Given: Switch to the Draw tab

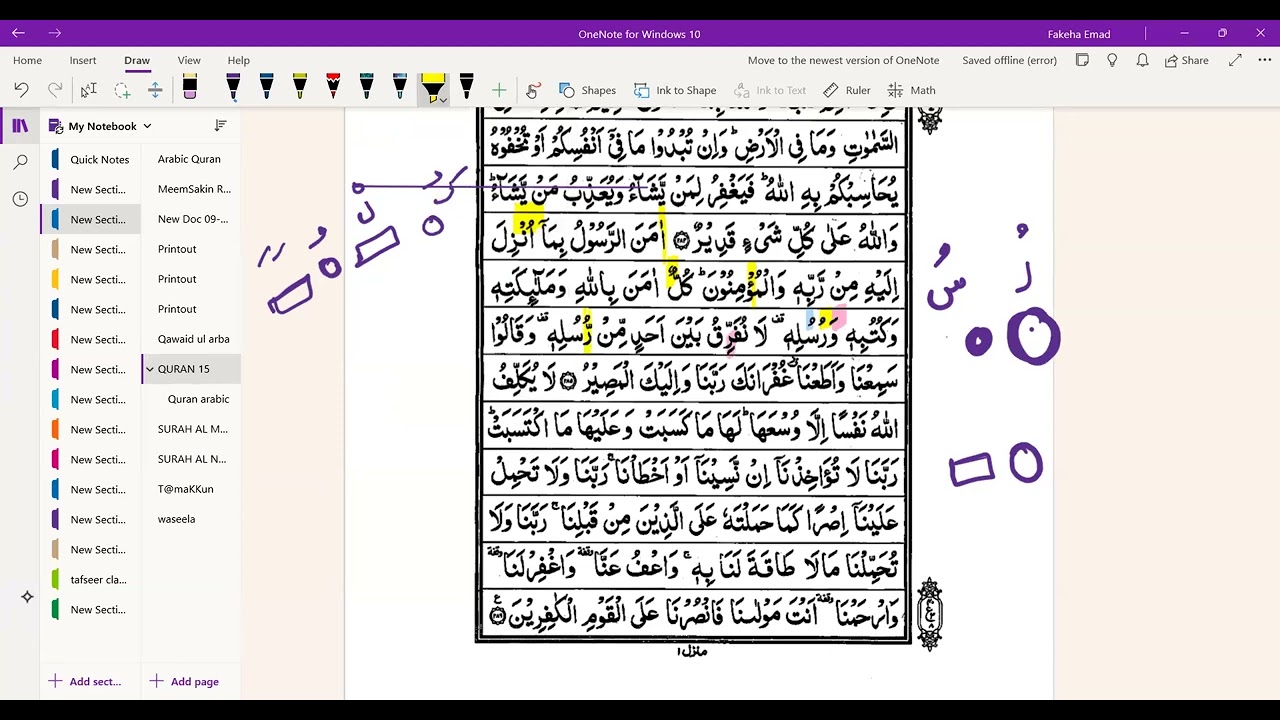Looking at the screenshot, I should tap(137, 60).
